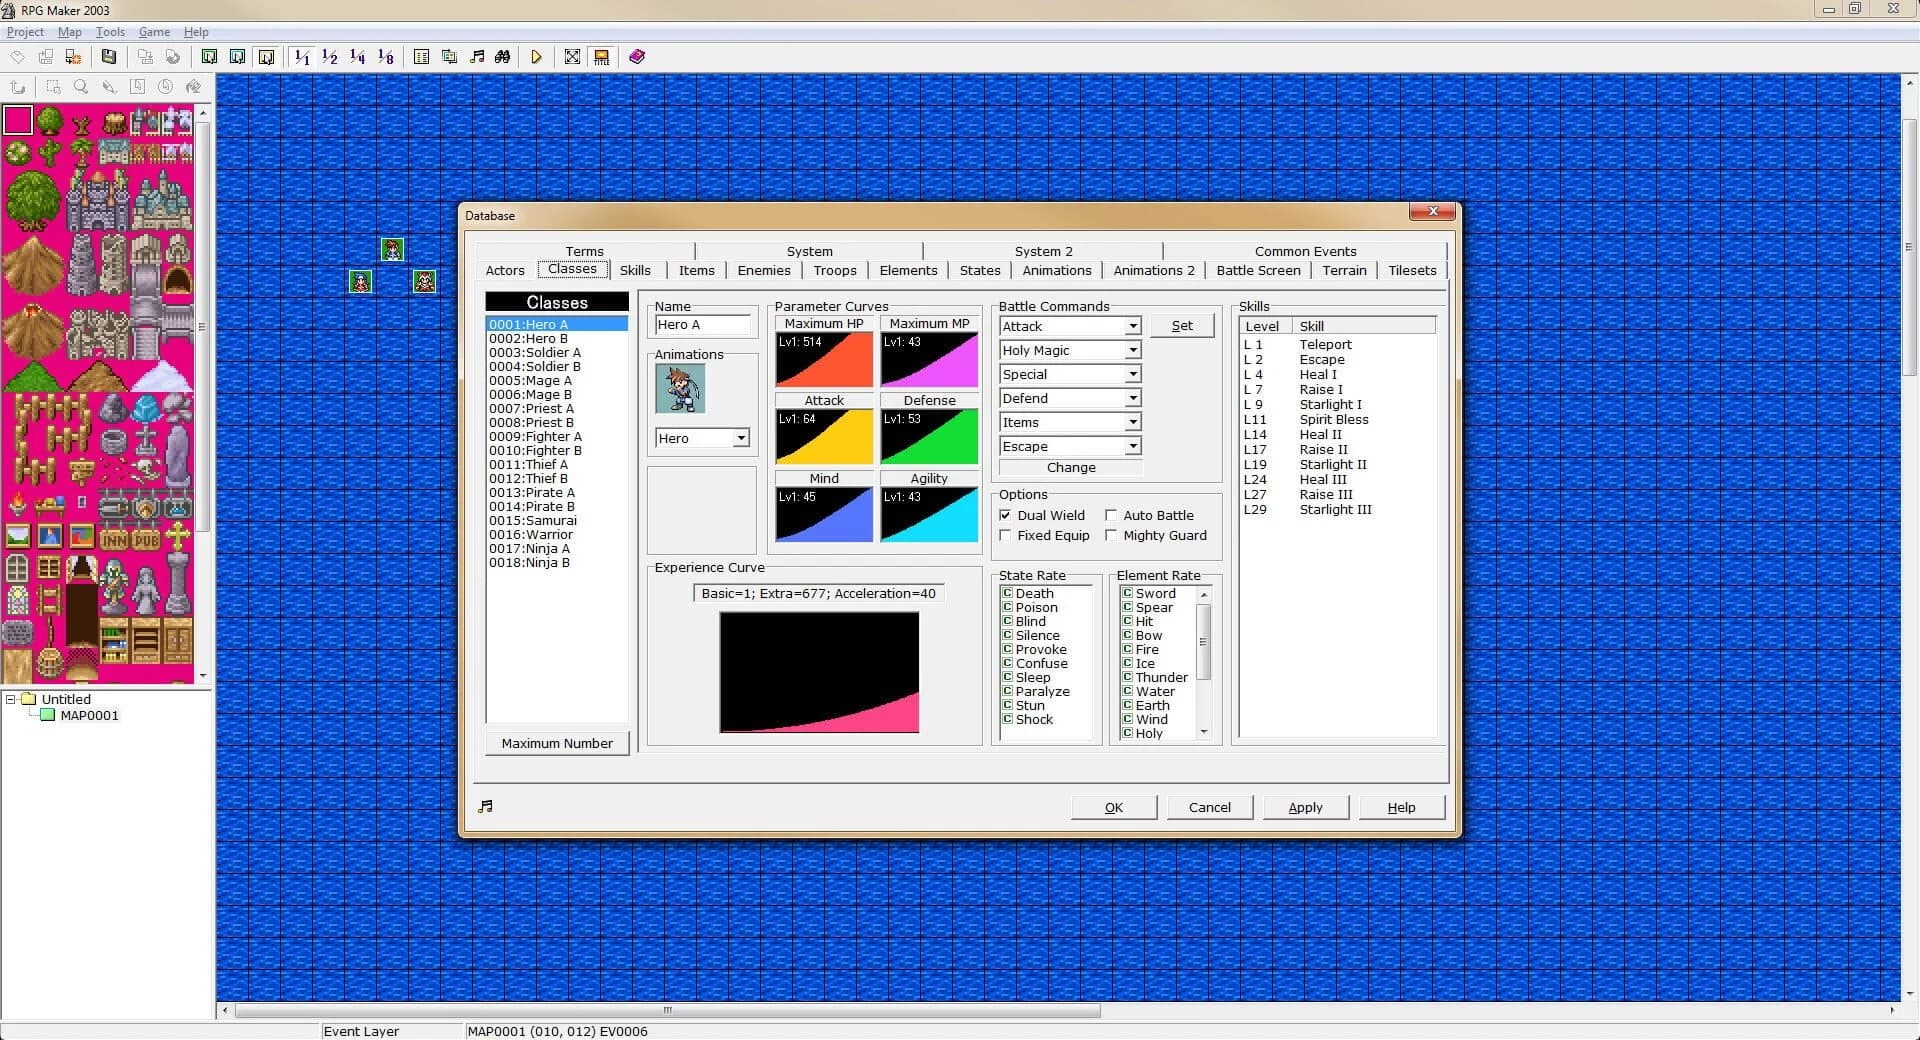Set map zoom to 1/4 scale
The width and height of the screenshot is (1920, 1040).
[357, 57]
